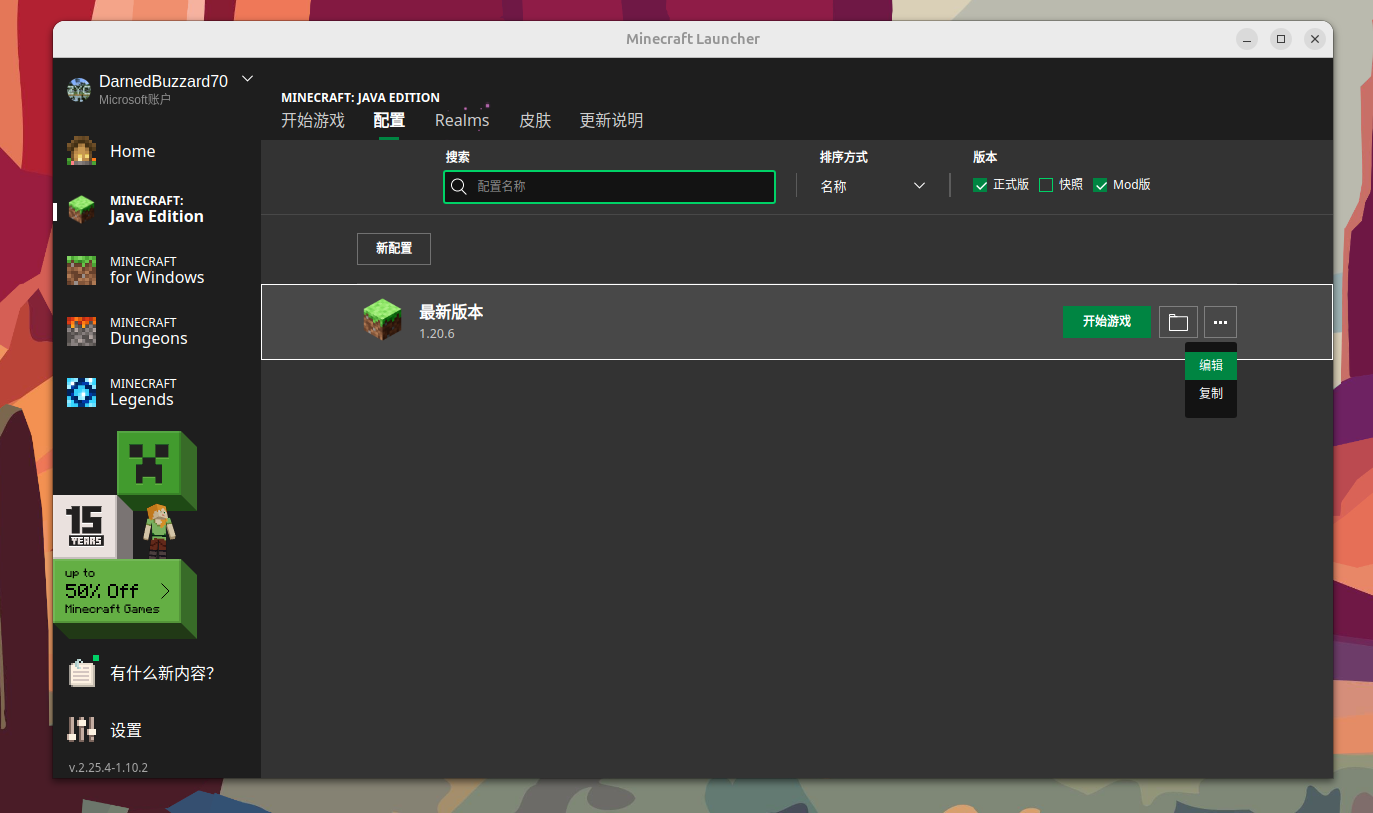Click the launcher version v.2.25.4-1.10.2 text
Viewport: 1373px width, 813px height.
pos(108,768)
